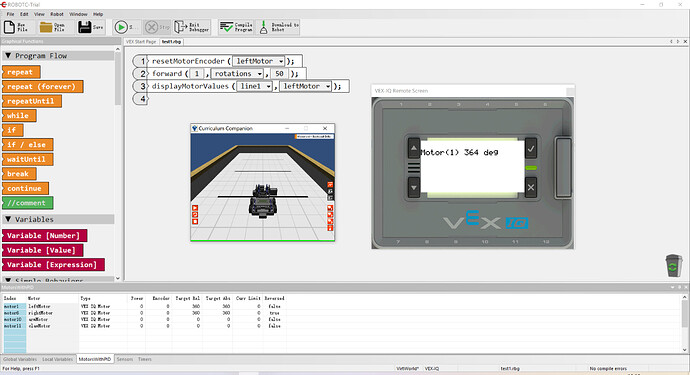Click the X button on the VEX IQ brain

tap(531, 188)
